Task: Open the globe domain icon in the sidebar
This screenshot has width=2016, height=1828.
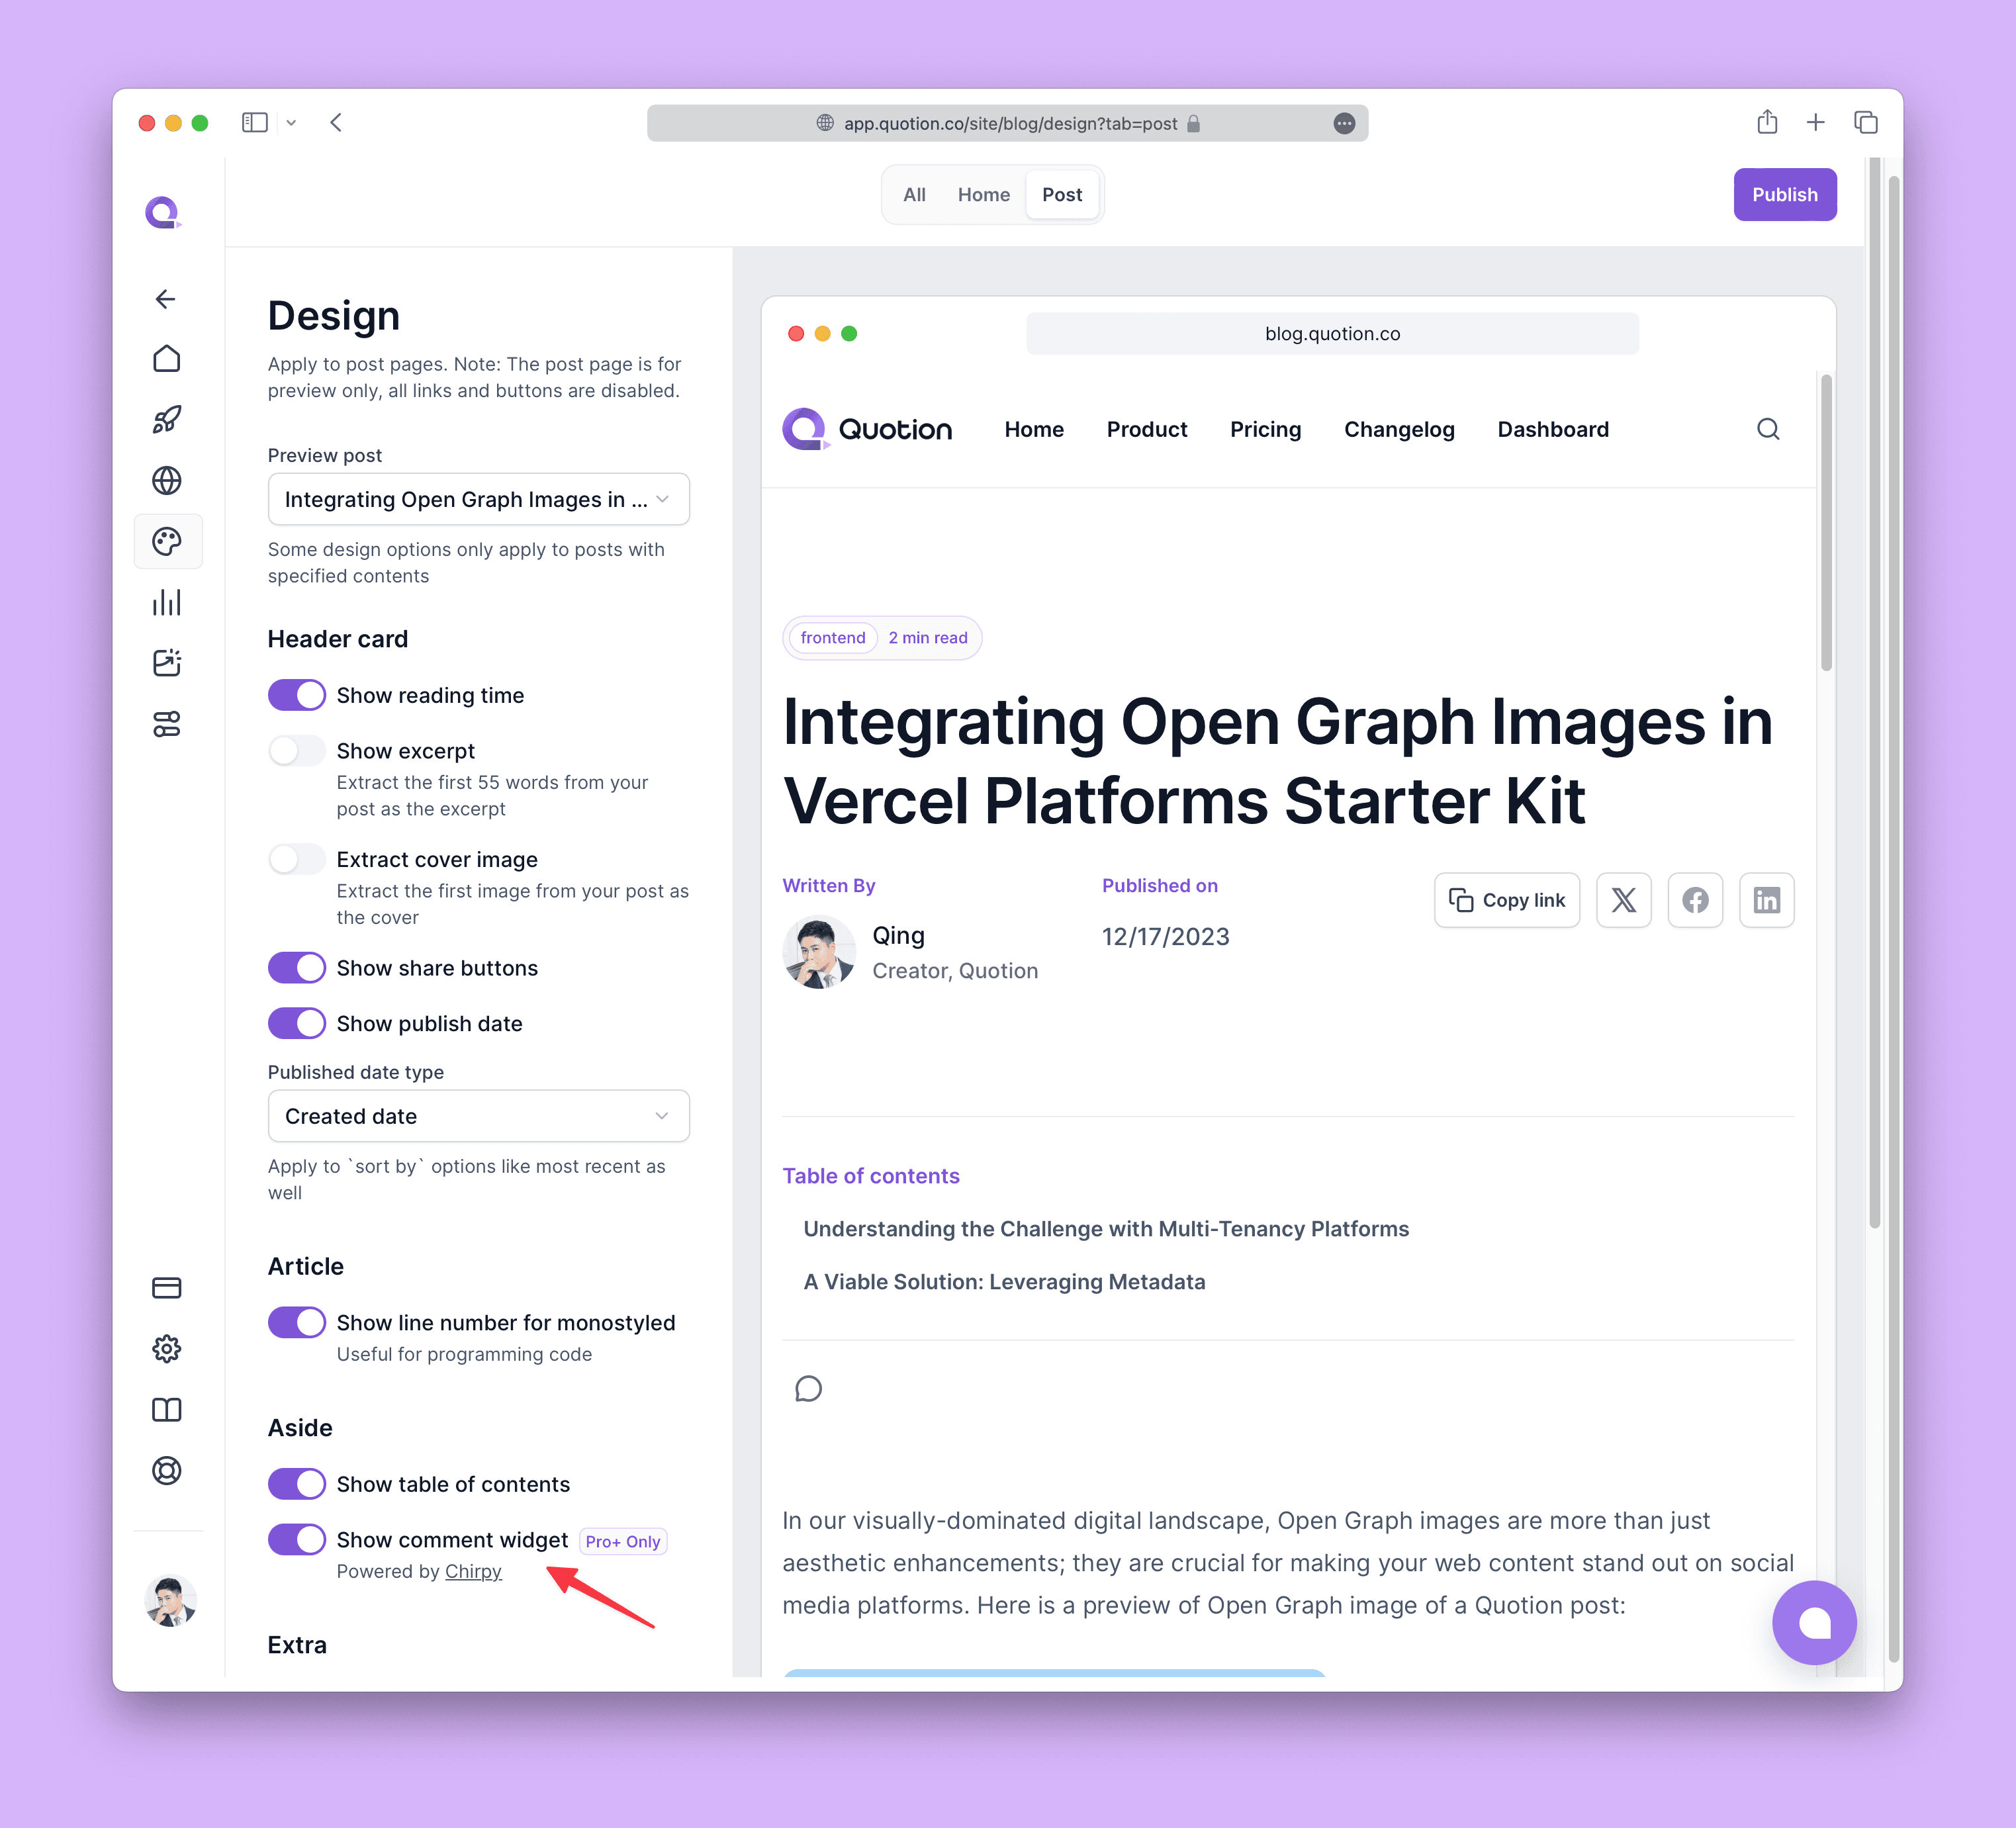Action: [166, 481]
